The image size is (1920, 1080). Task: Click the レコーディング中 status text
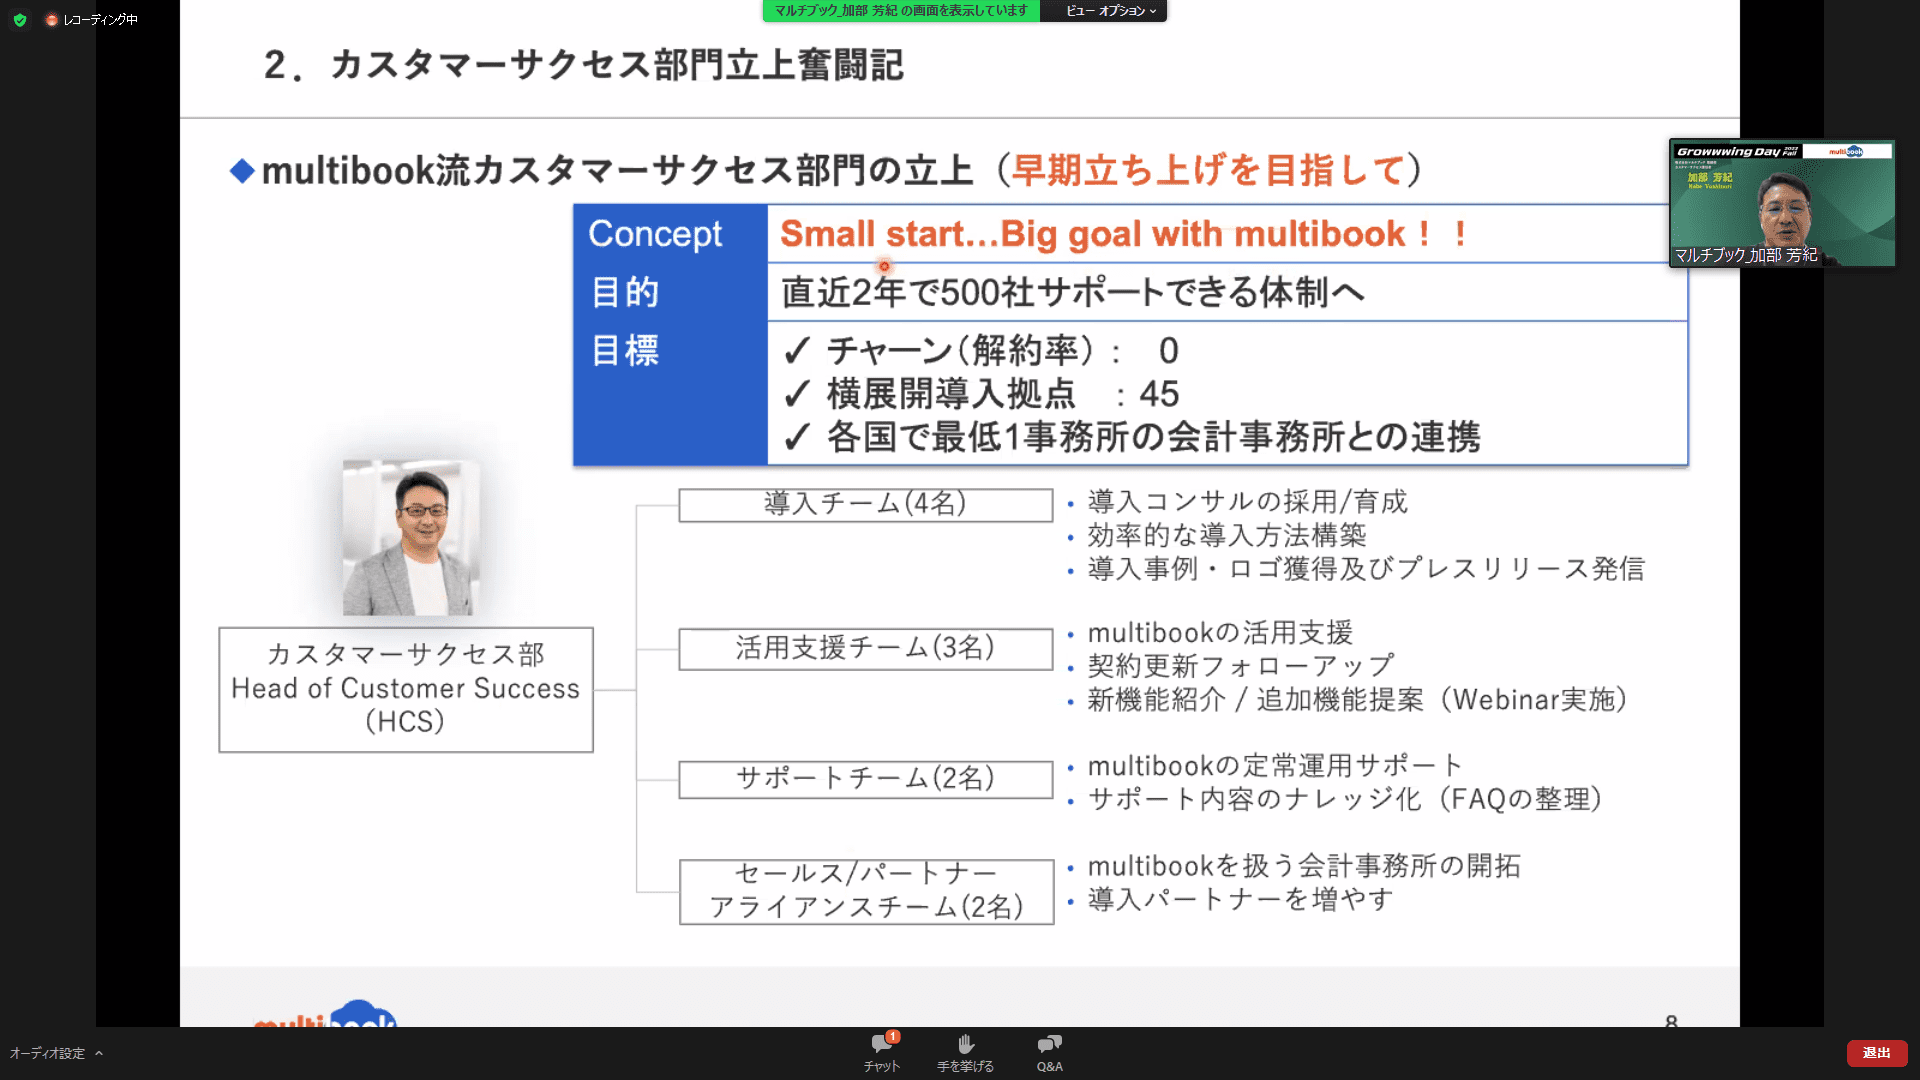pos(101,19)
